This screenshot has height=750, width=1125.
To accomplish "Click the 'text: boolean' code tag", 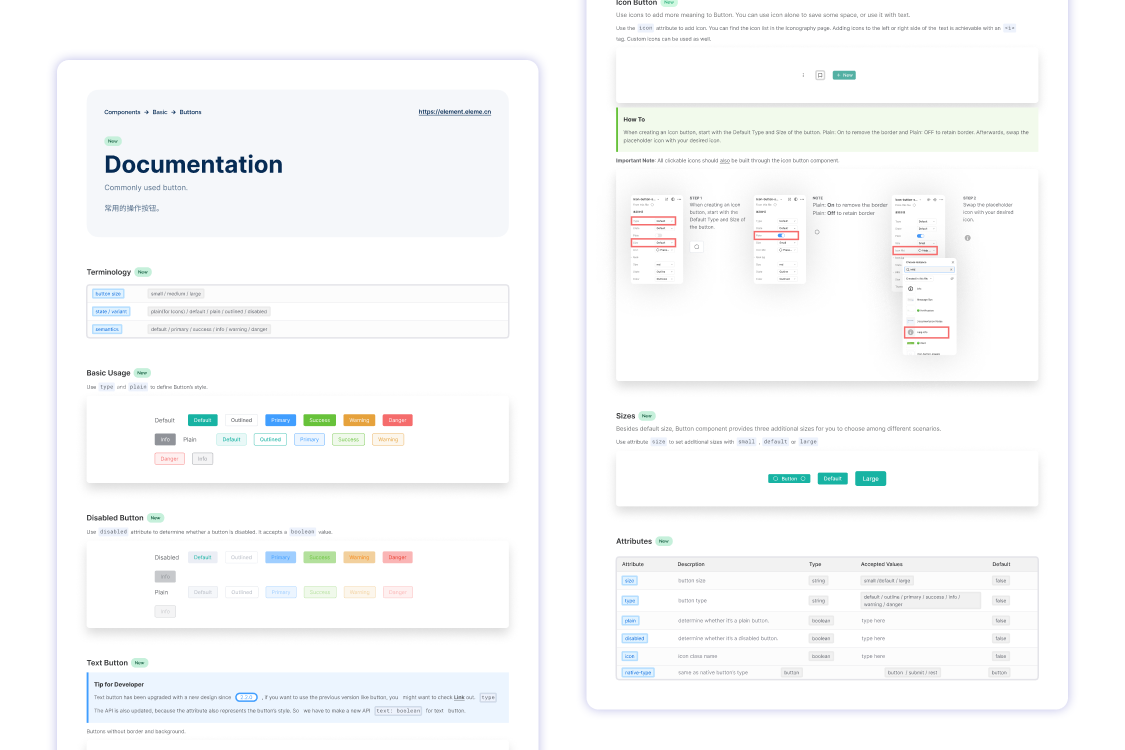I will pos(398,711).
